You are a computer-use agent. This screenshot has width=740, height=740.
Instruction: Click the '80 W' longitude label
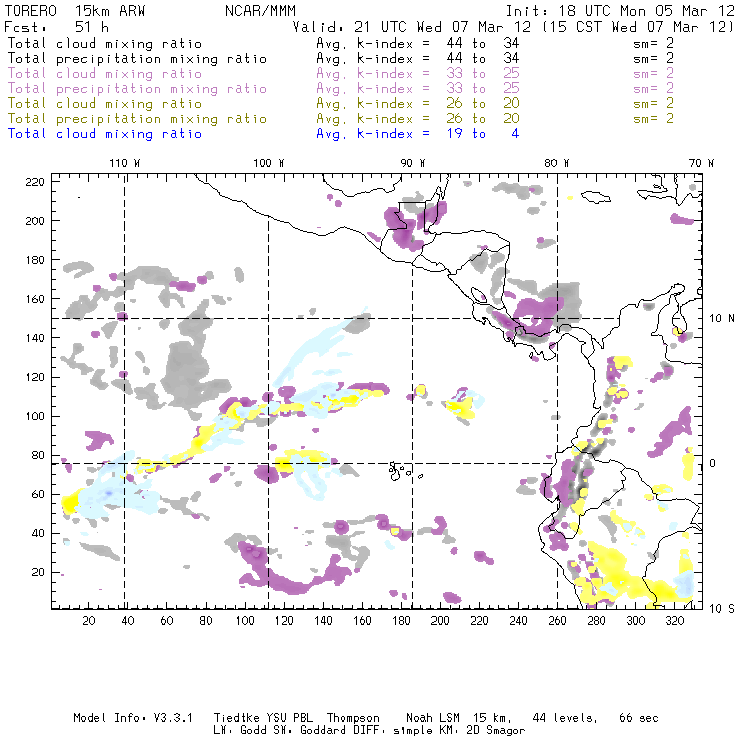(557, 163)
